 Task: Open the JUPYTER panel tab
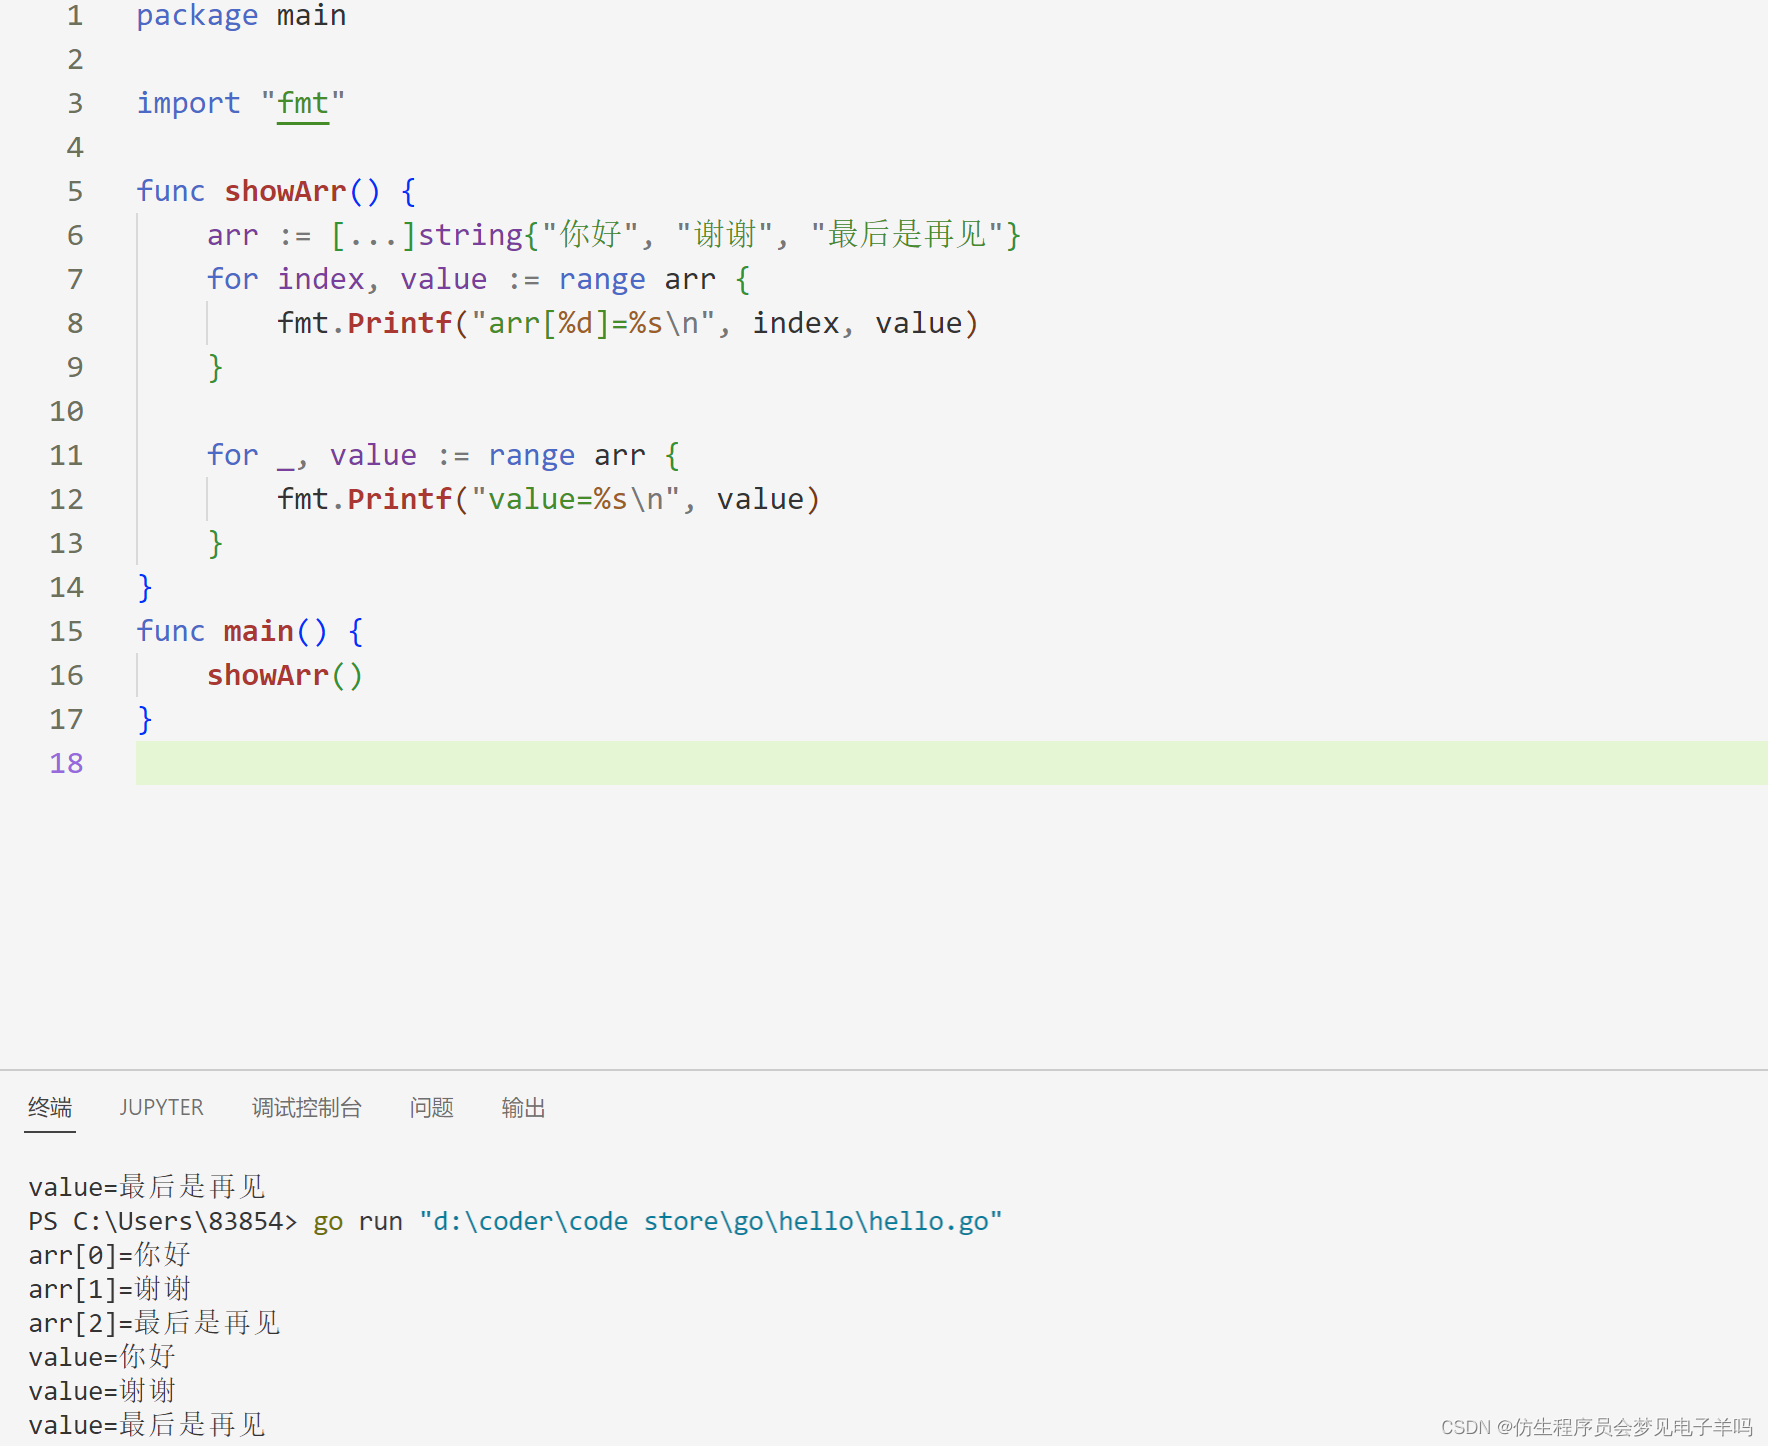161,1108
